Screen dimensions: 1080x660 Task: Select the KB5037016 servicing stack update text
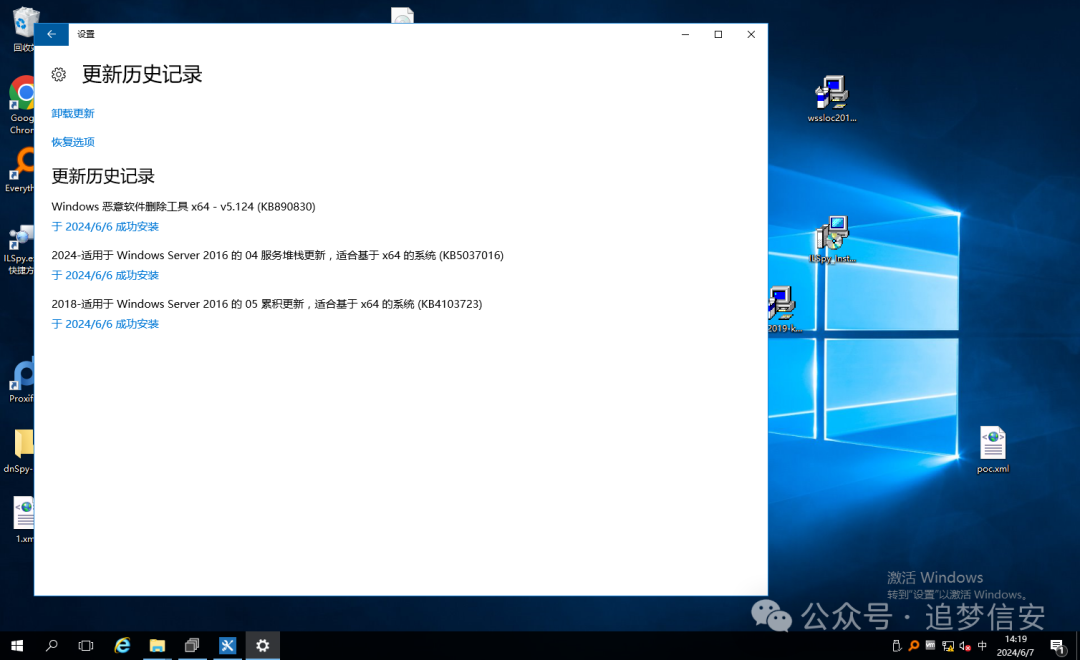[278, 256]
